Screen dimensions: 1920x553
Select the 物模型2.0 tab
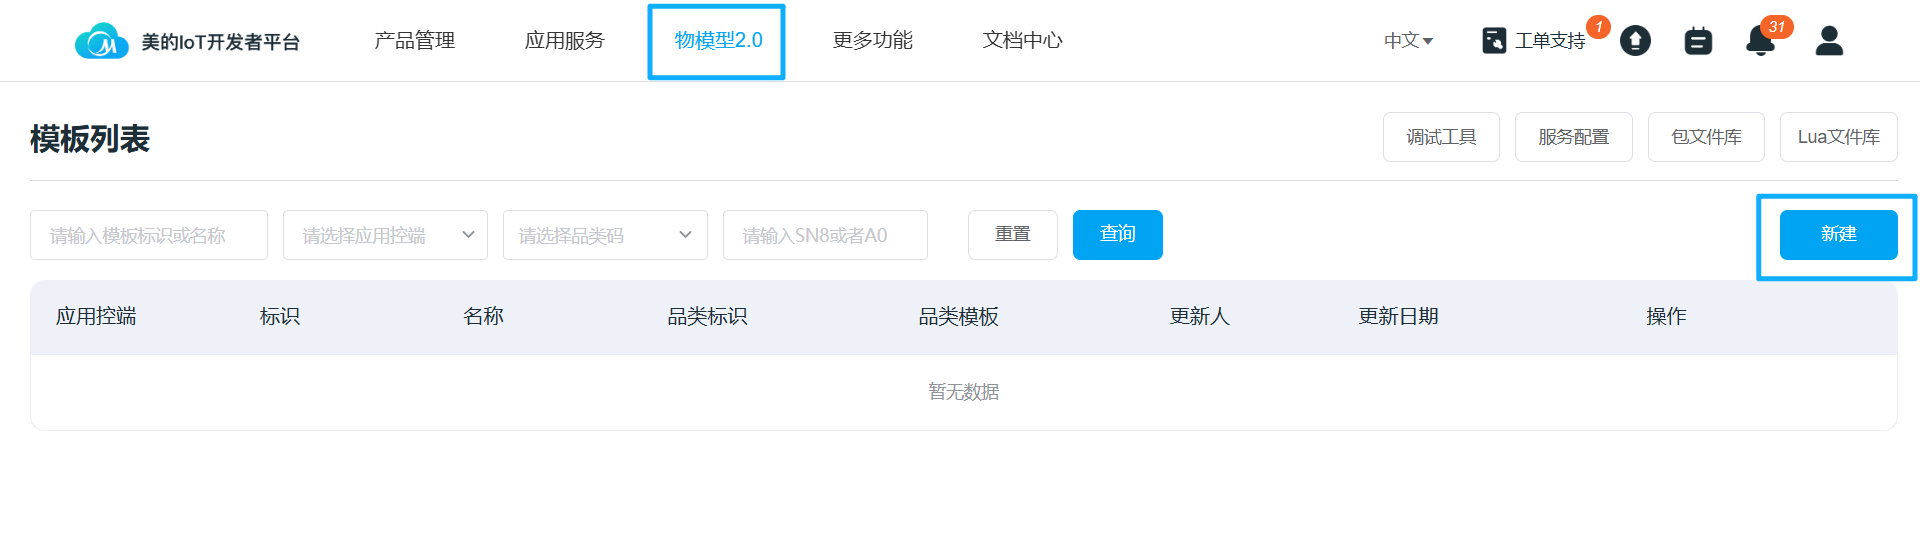pyautogui.click(x=717, y=41)
